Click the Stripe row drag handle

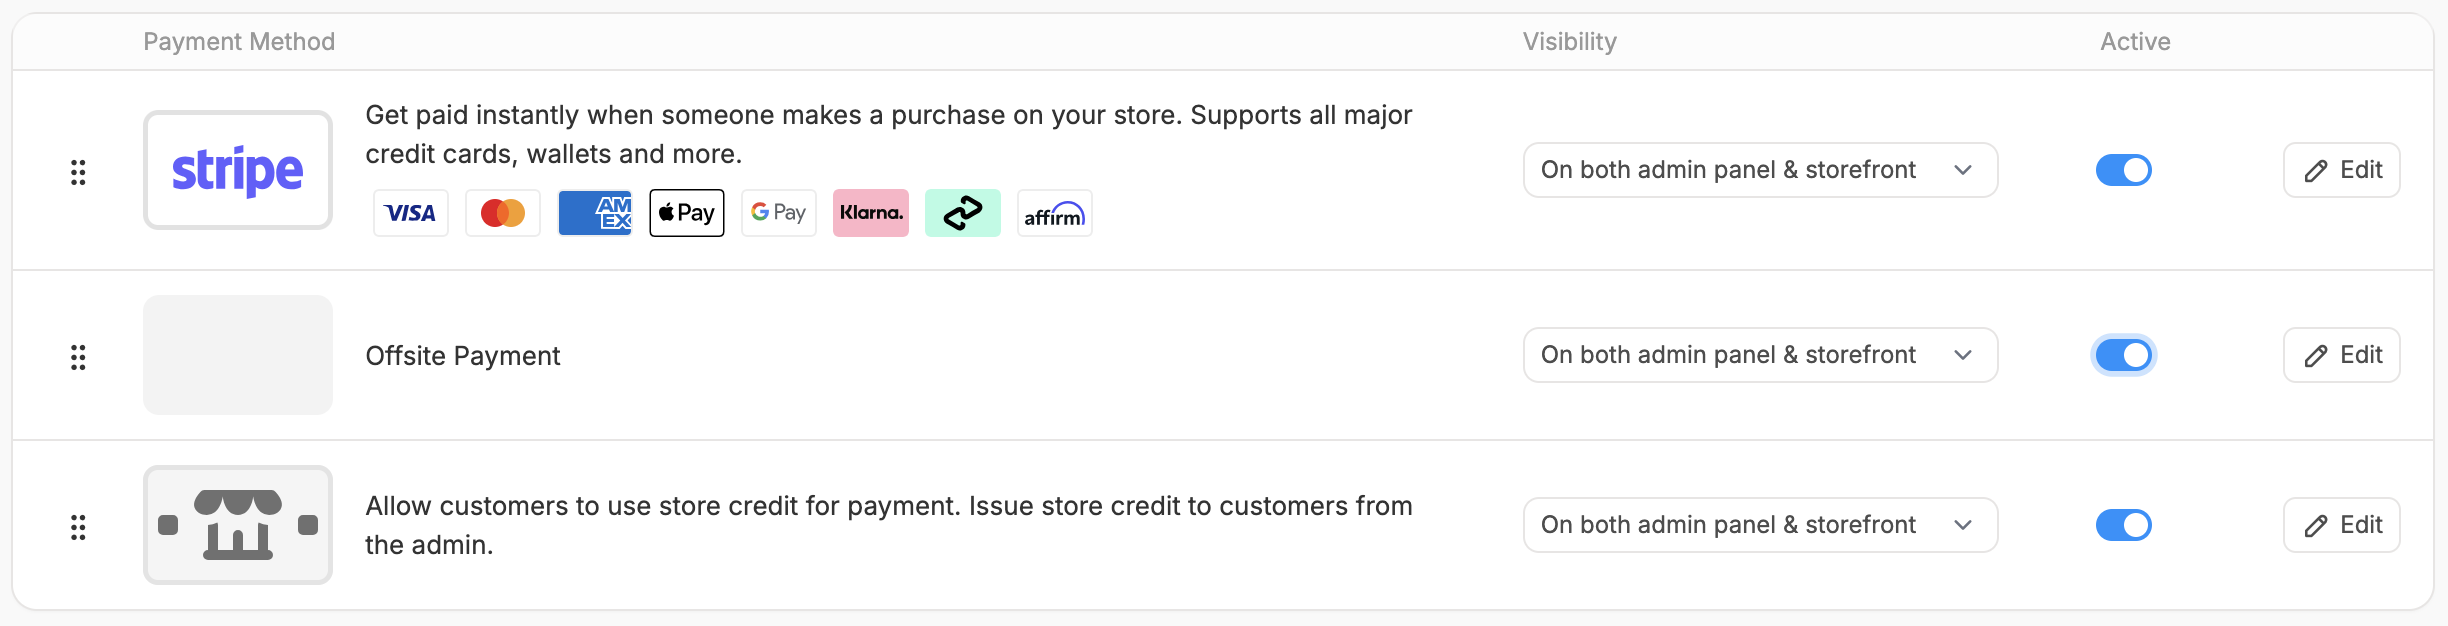(78, 172)
